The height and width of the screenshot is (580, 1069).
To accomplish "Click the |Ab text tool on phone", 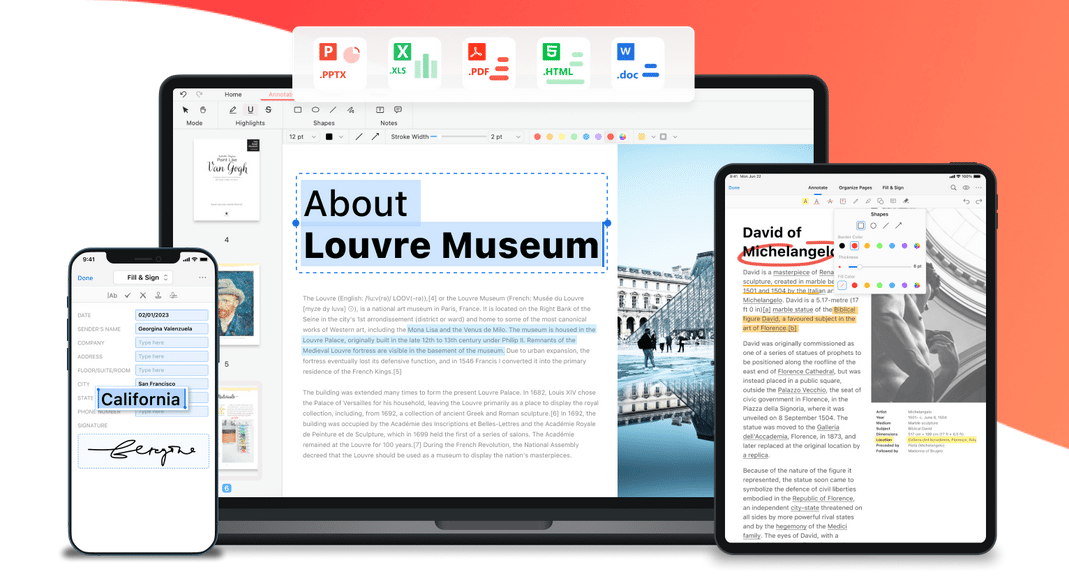I will [112, 296].
